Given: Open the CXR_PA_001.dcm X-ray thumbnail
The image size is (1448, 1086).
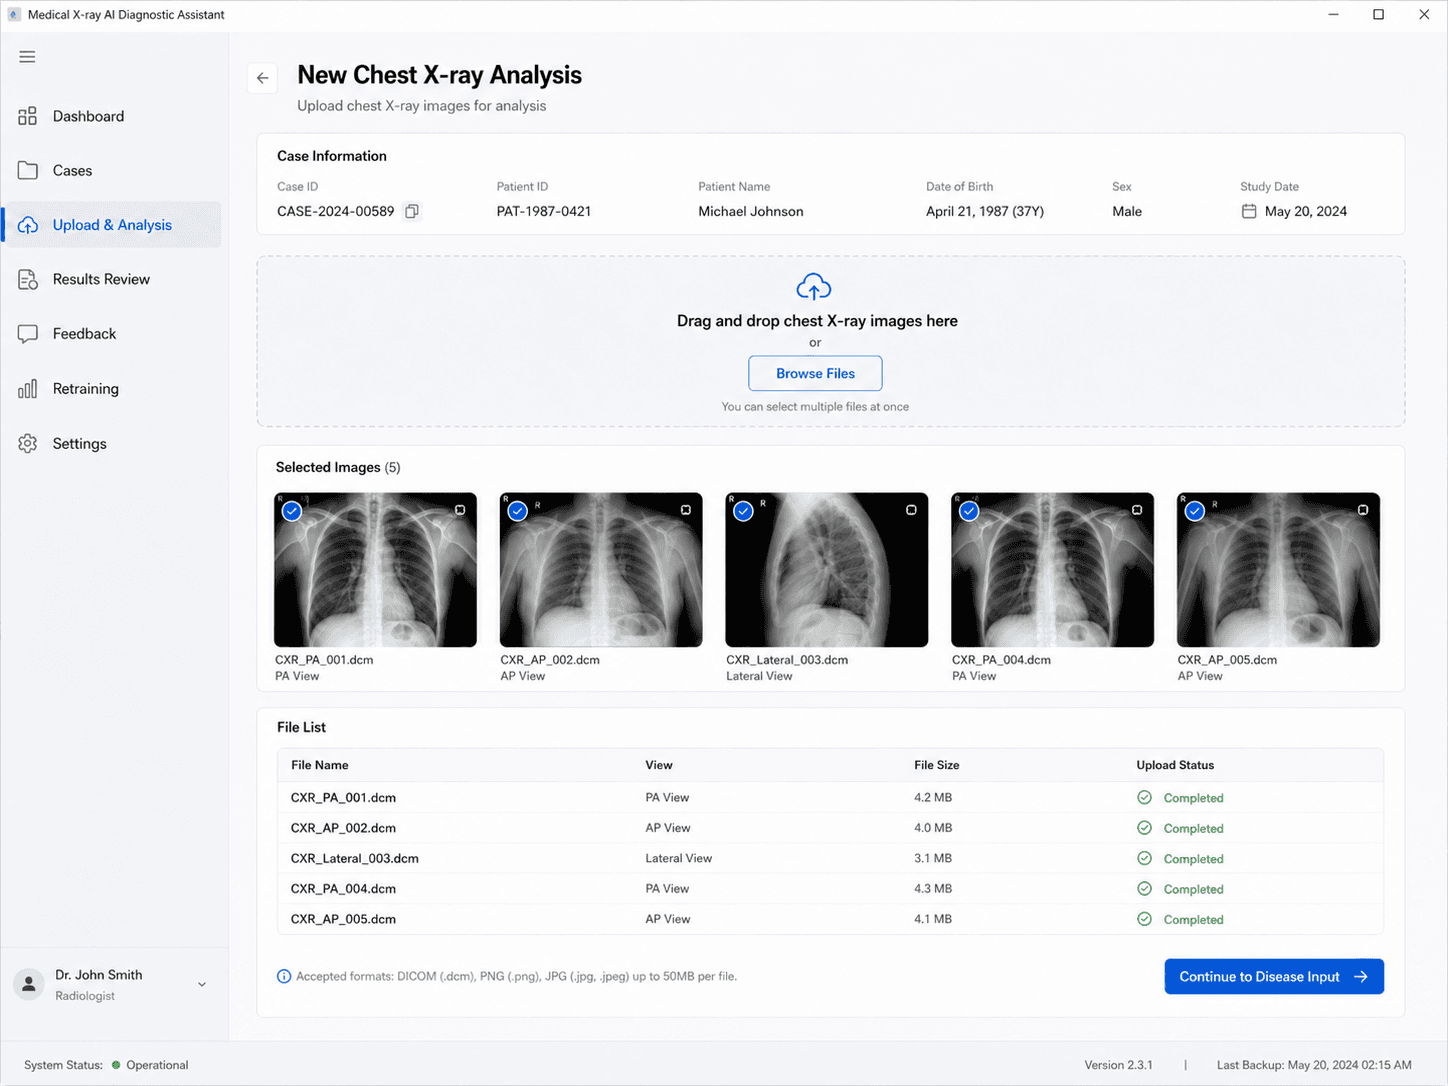Looking at the screenshot, I should point(375,570).
